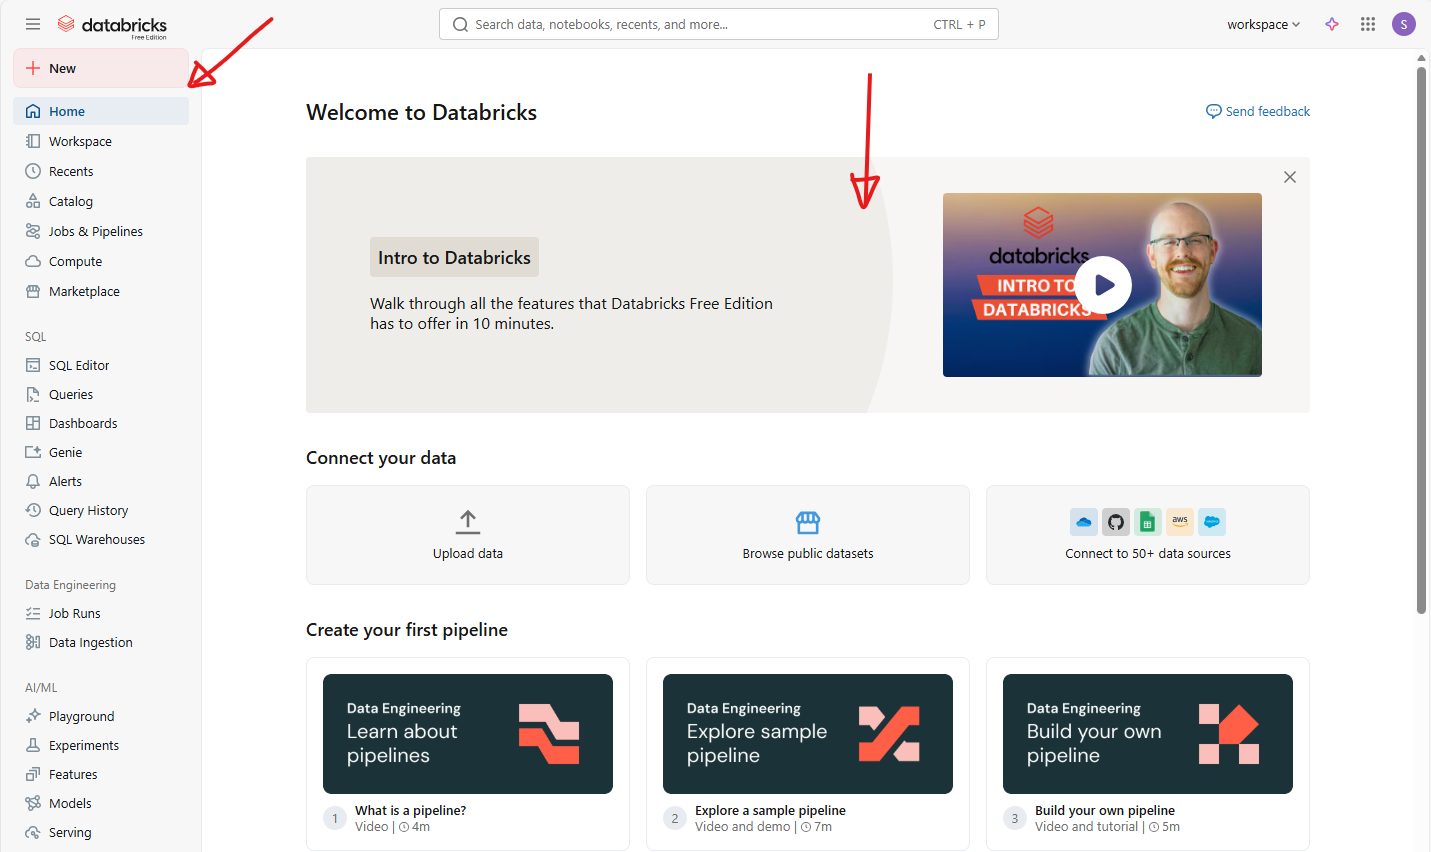
Task: Open the Databricks Assistant sparkle icon
Action: click(x=1332, y=24)
